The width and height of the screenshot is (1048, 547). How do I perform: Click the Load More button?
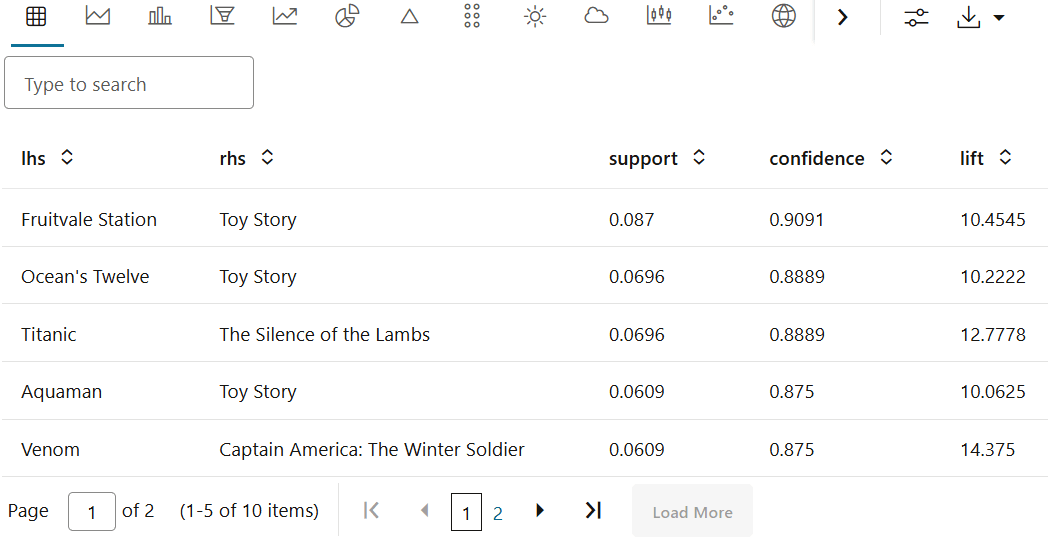[692, 512]
